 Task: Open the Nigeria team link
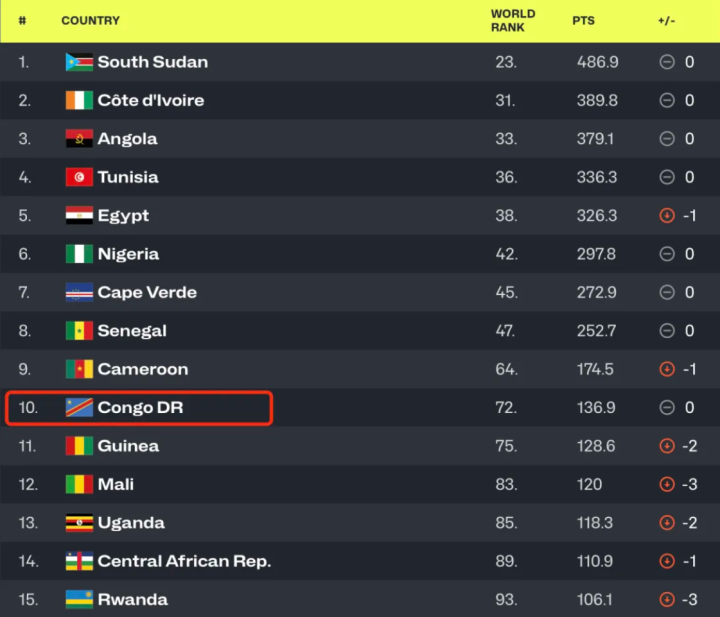[x=128, y=254]
